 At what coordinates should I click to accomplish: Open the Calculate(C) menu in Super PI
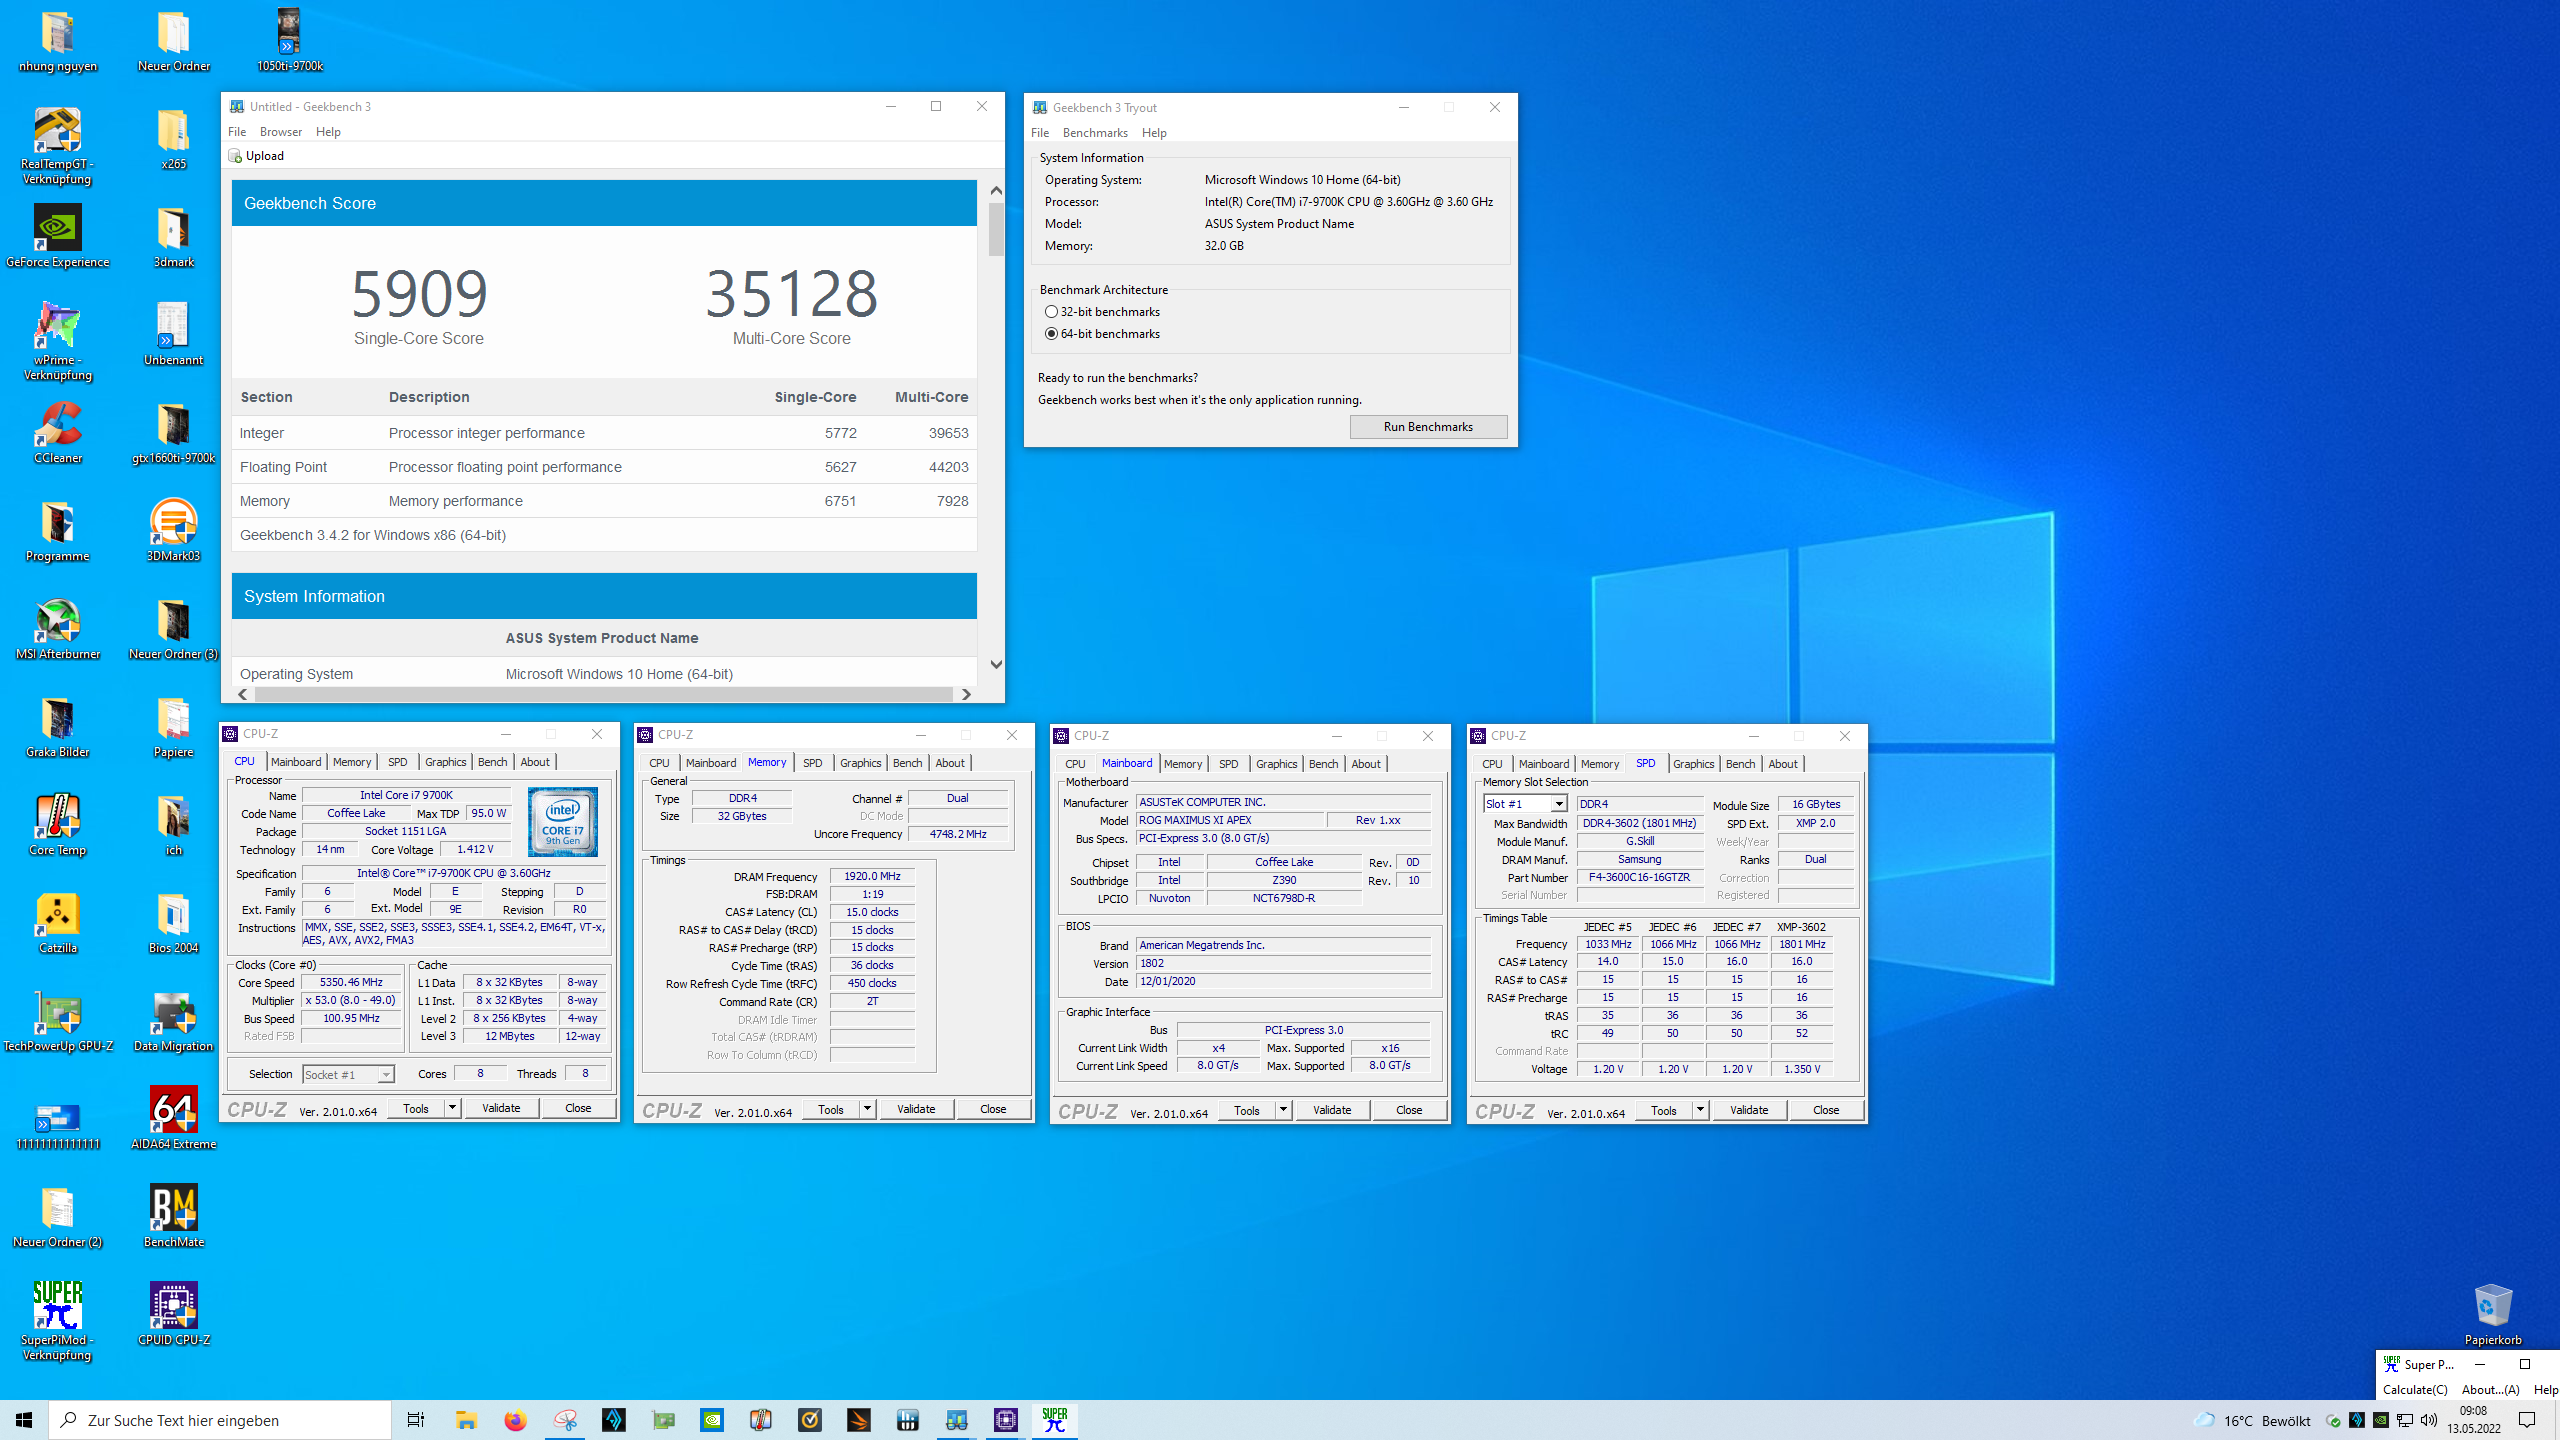coord(2415,1390)
